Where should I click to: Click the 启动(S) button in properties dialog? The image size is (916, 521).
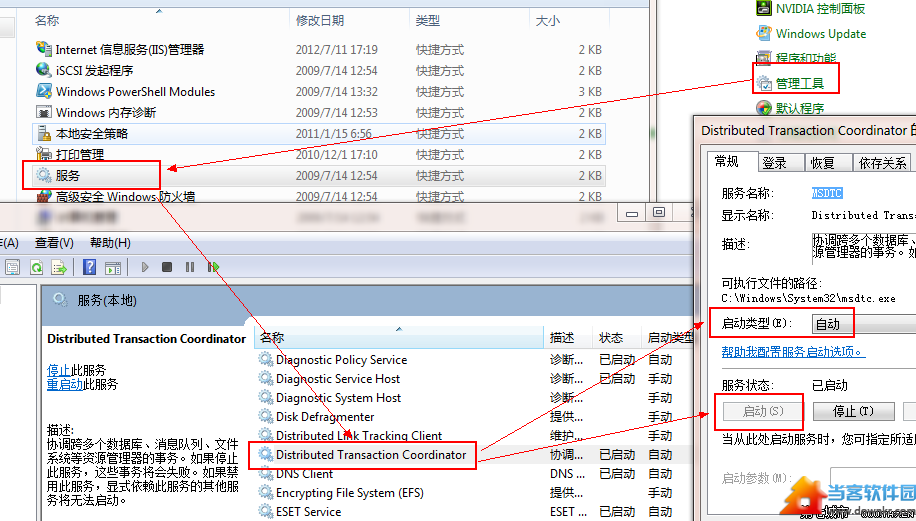pyautogui.click(x=762, y=411)
